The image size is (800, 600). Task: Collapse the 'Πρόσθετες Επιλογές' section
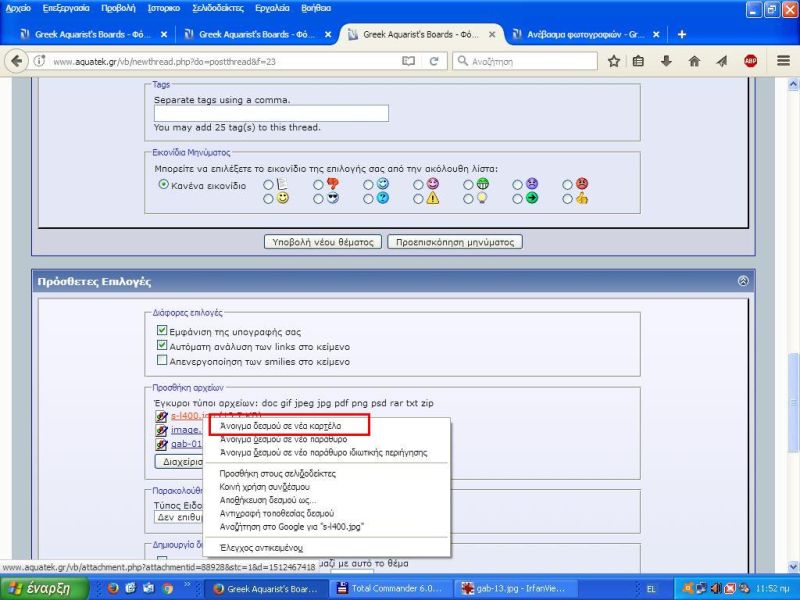tap(742, 281)
